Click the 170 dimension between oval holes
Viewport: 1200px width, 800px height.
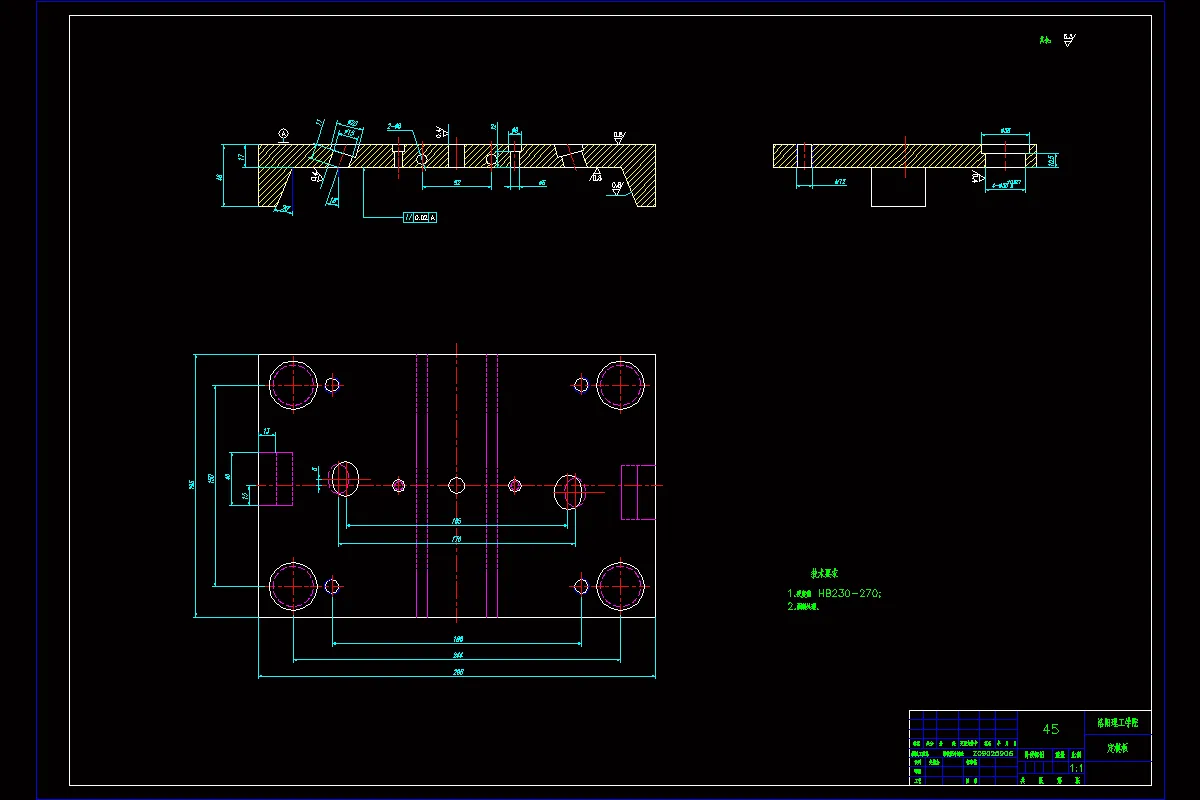[x=457, y=539]
